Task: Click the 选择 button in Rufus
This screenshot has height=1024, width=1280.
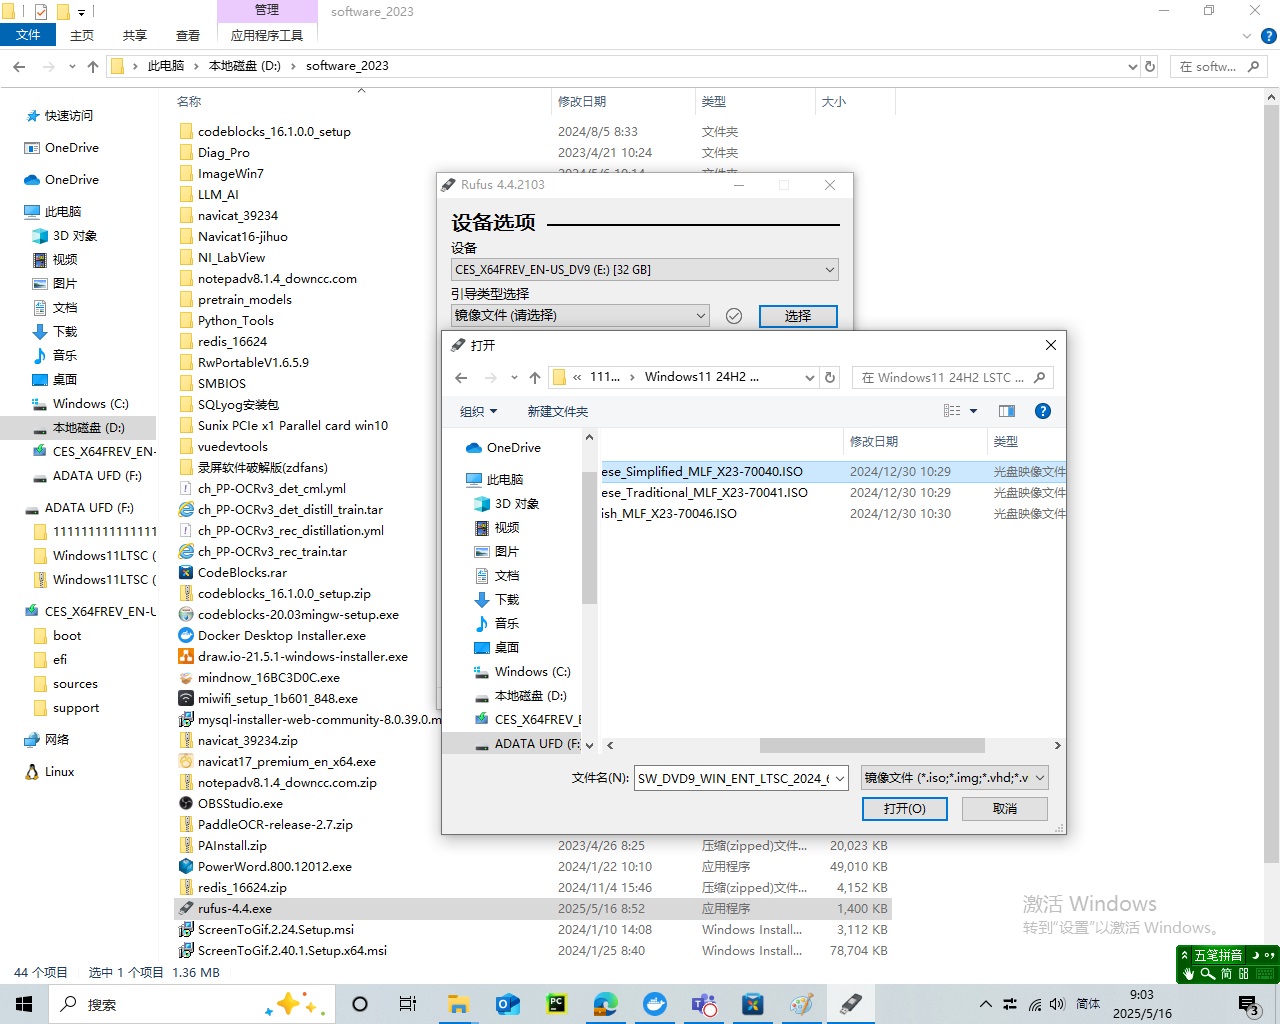Action: pos(798,316)
